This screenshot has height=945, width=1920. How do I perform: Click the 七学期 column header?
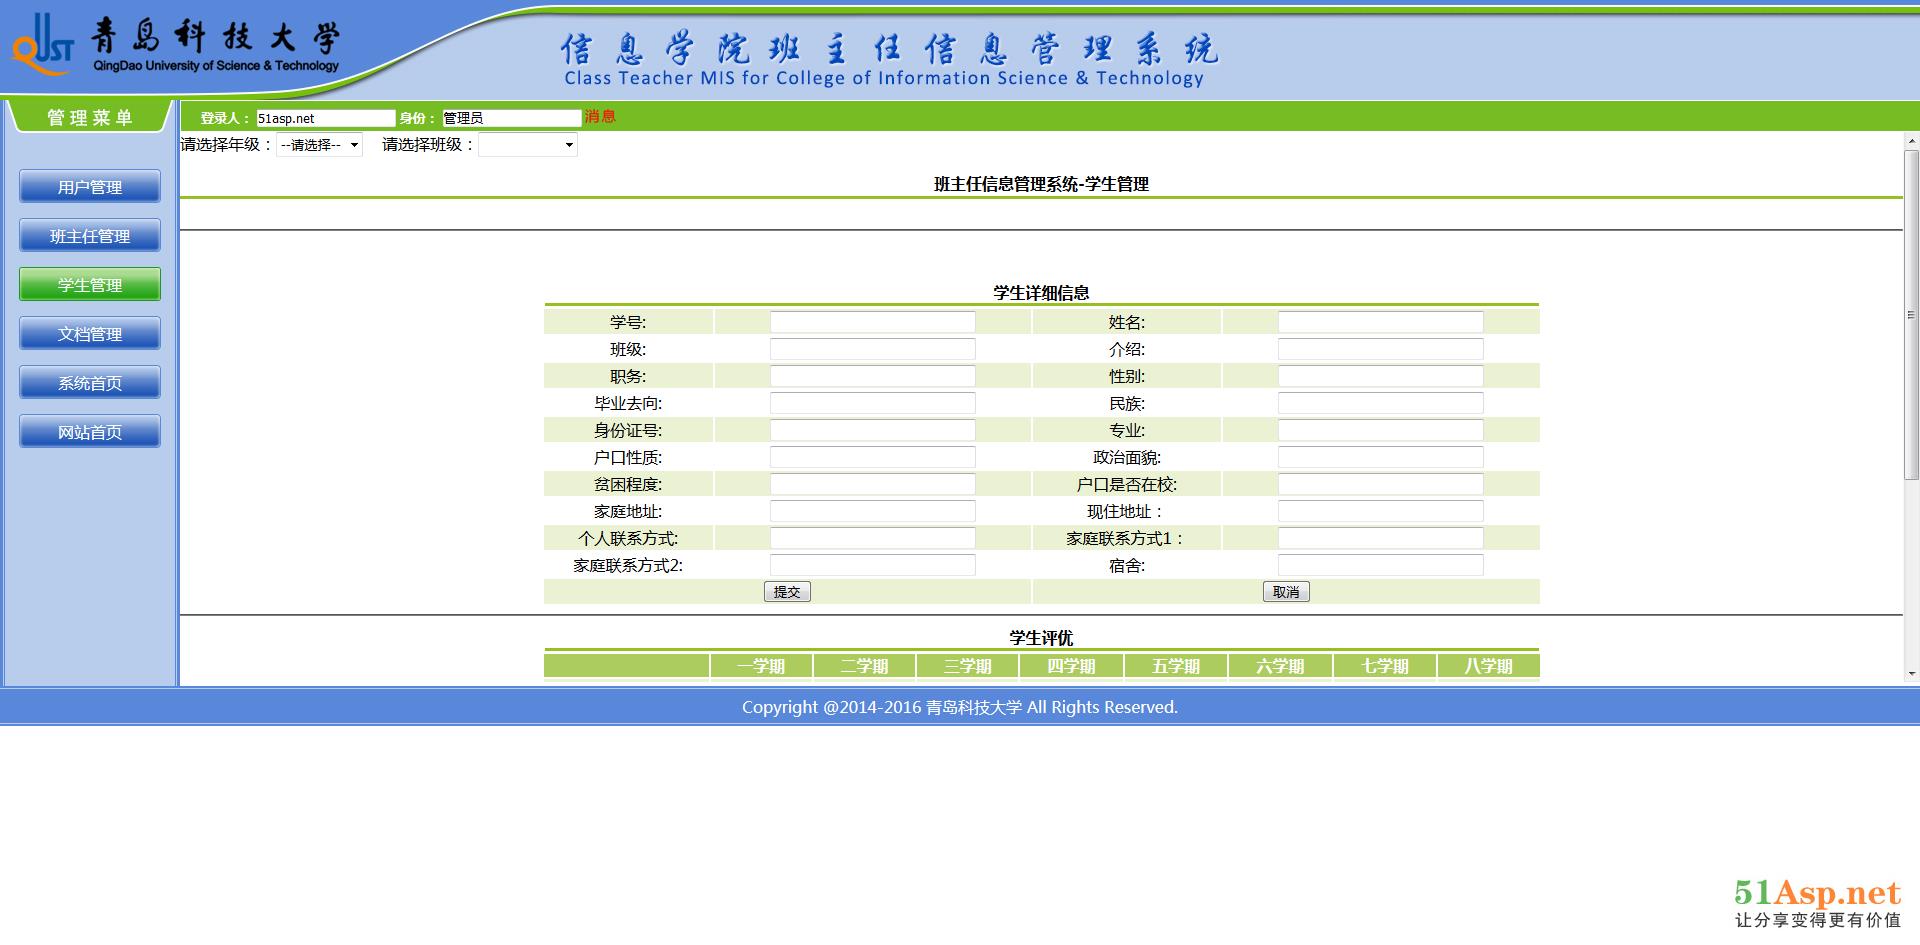click(1385, 666)
